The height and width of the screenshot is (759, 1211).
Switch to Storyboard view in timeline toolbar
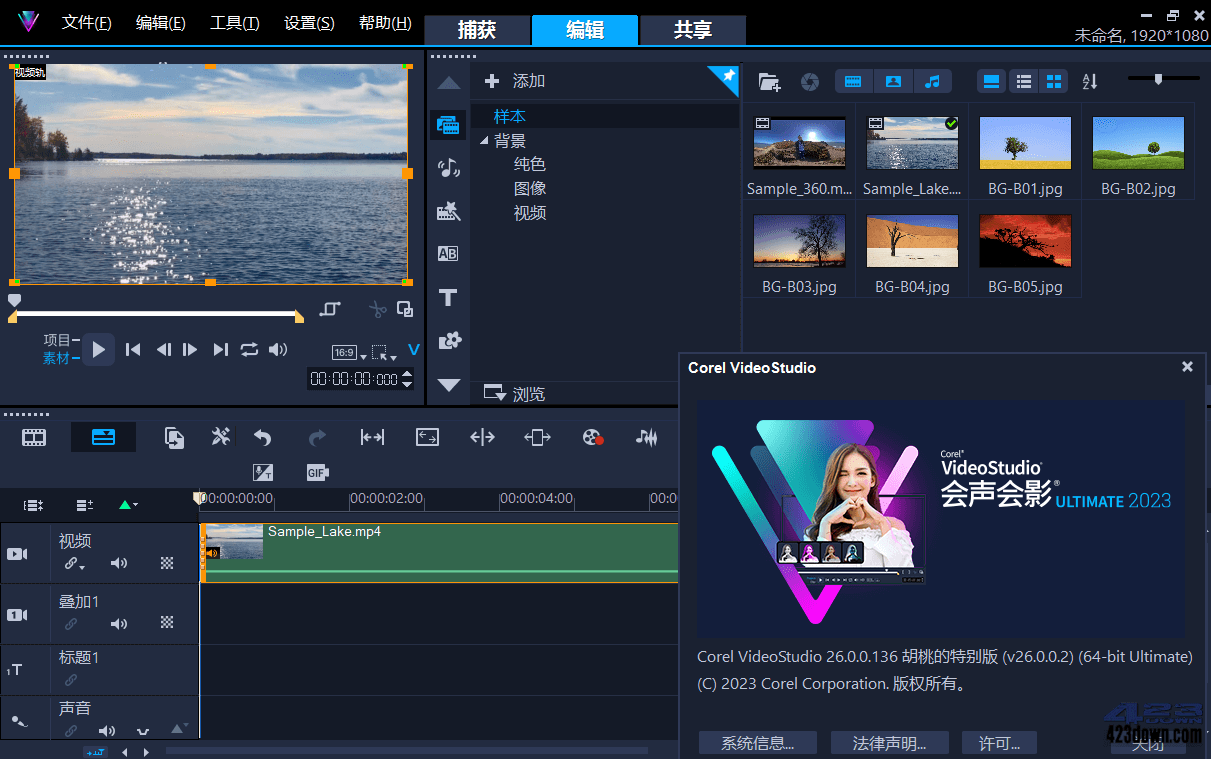(x=33, y=437)
